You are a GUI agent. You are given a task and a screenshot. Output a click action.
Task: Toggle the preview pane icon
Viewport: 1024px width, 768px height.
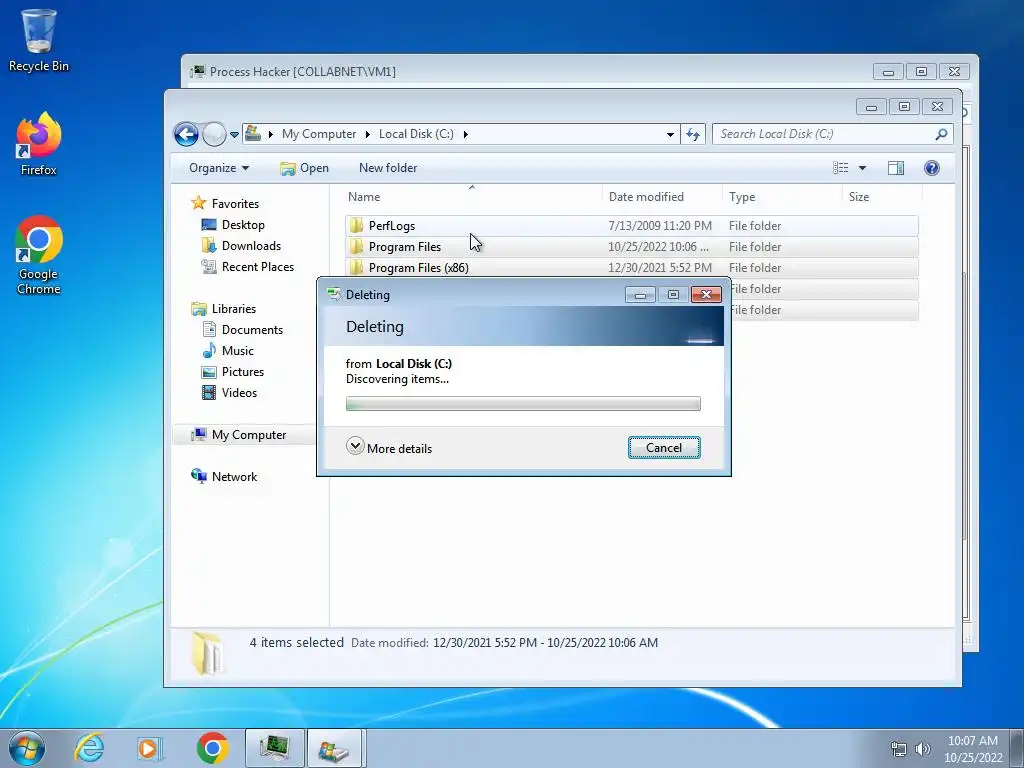click(x=896, y=168)
